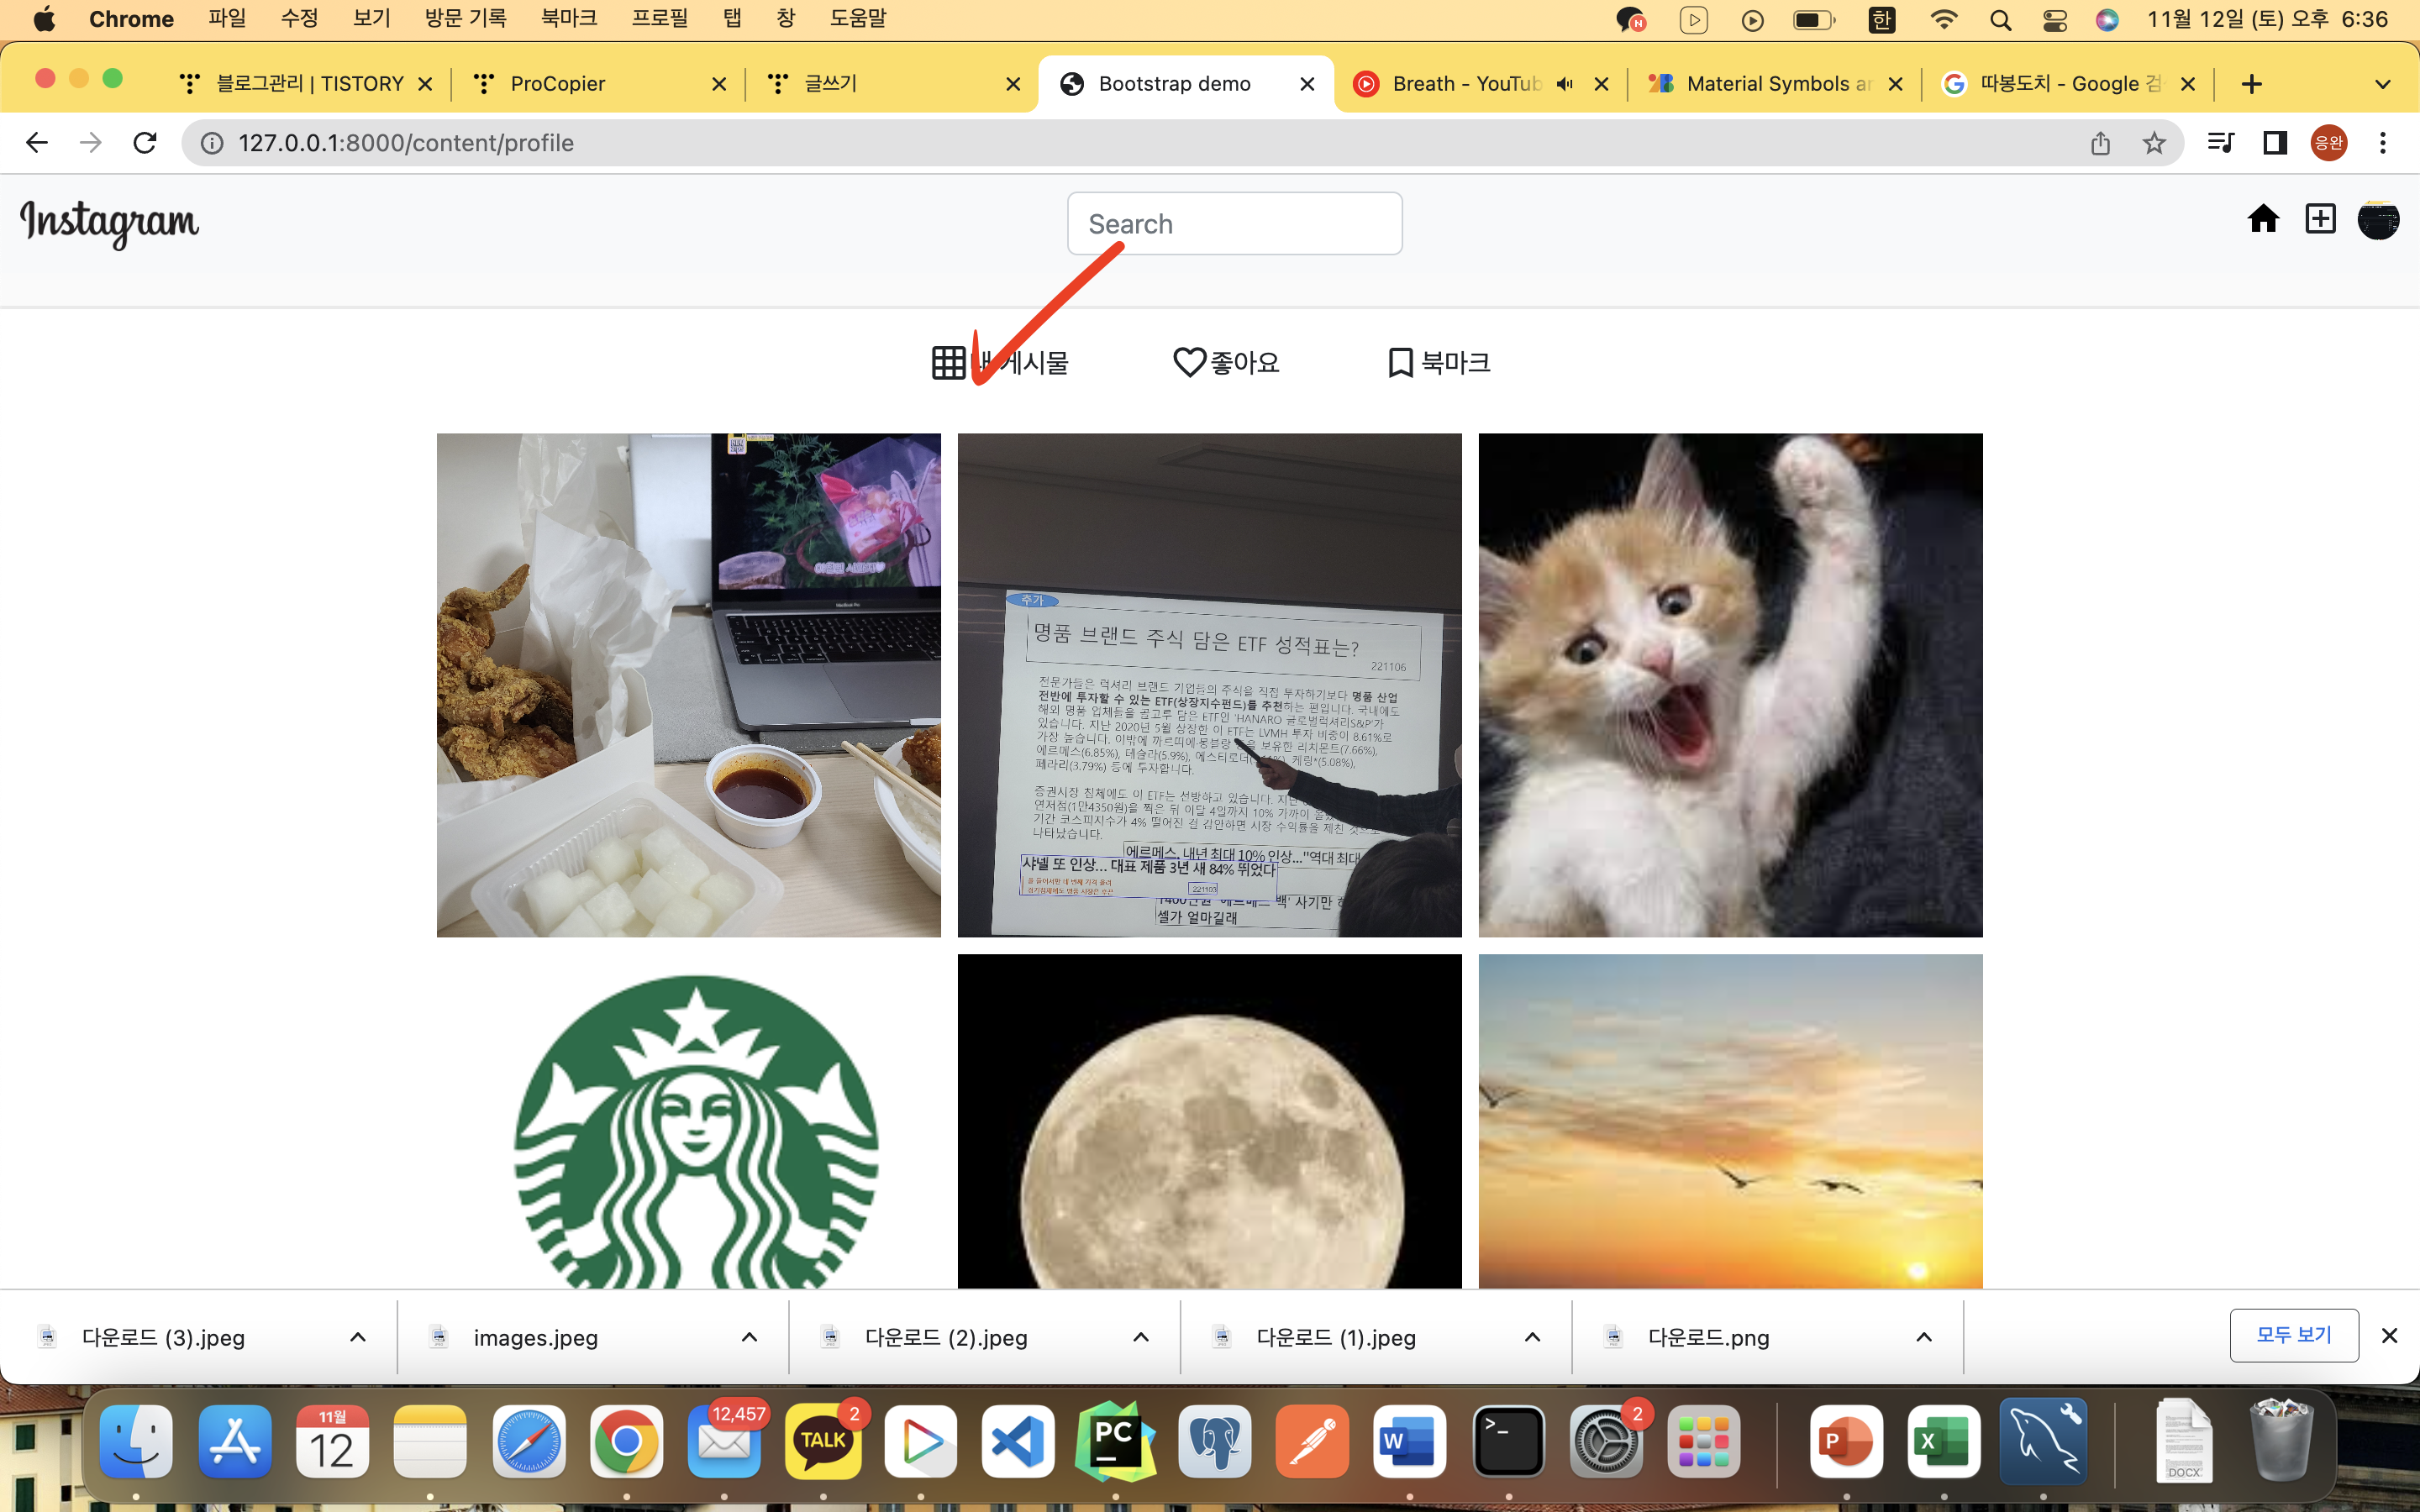Bookmark this page with the star icon
The image size is (2420, 1512).
click(2154, 143)
